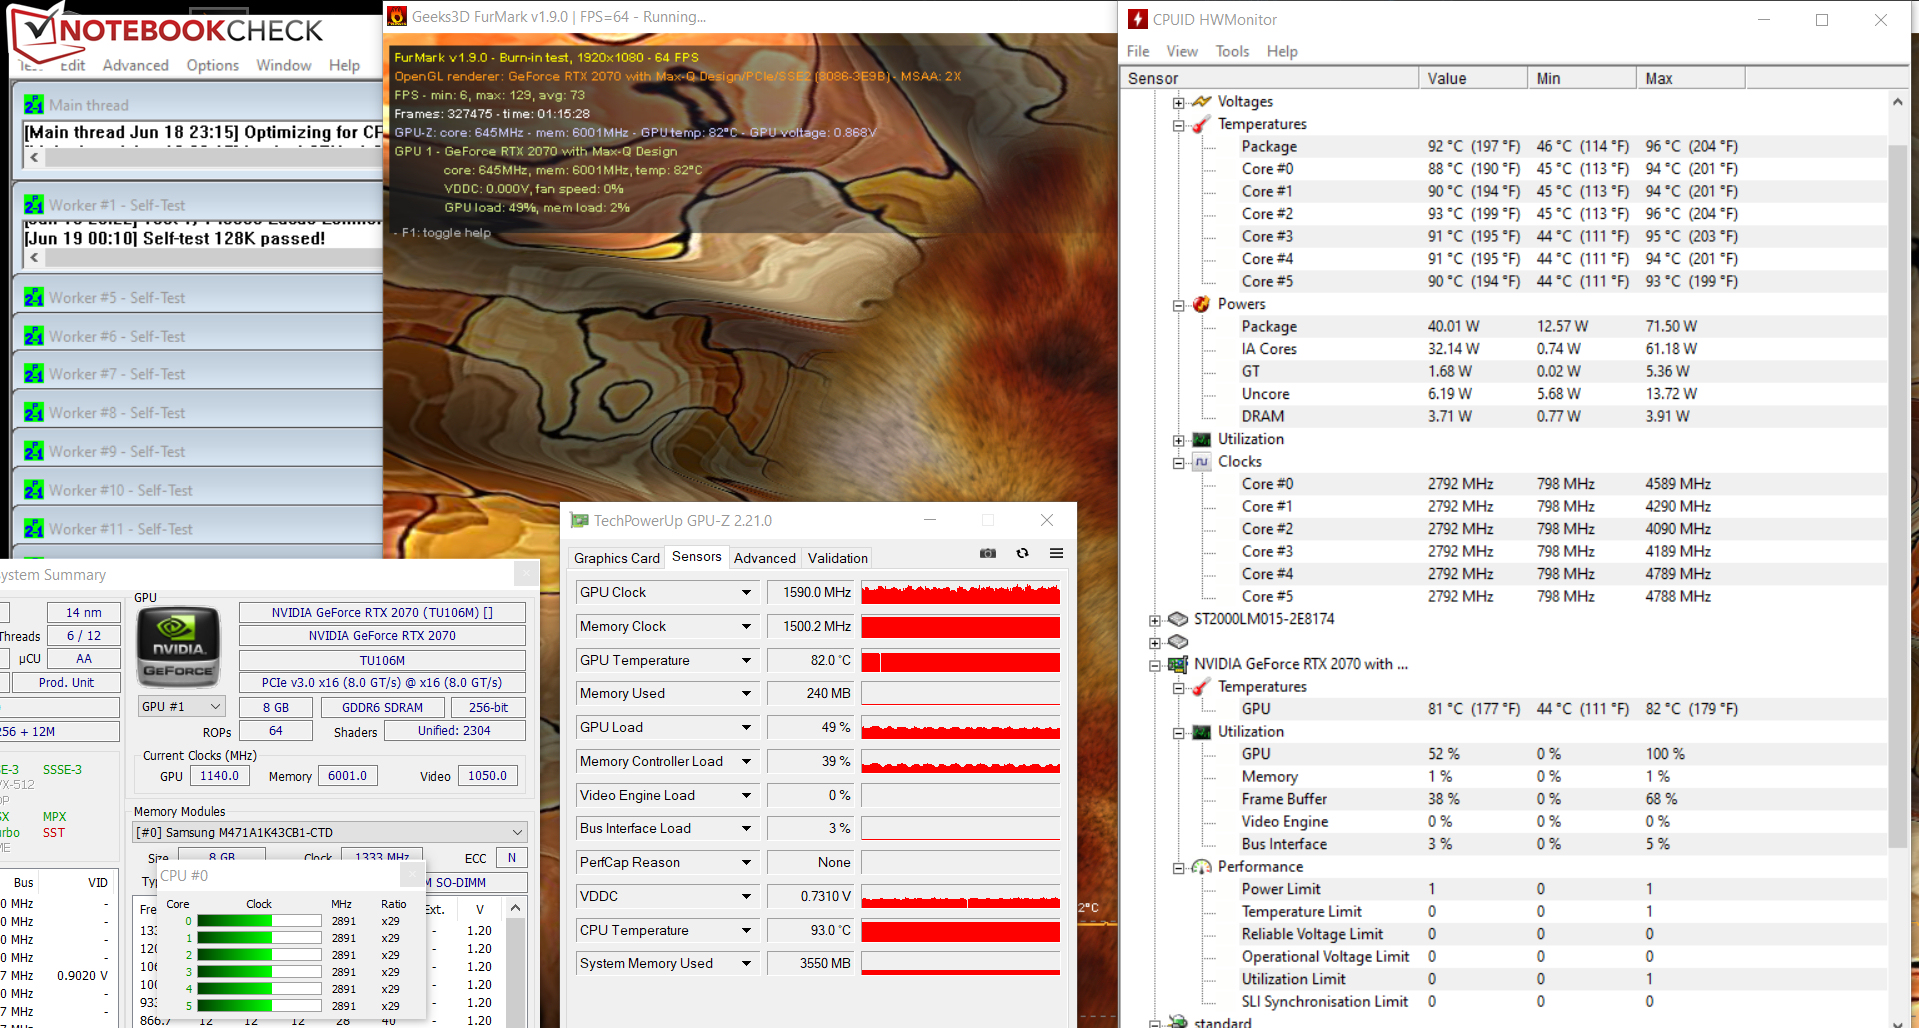Click the Worker #9 Self-Test window icon

[x=34, y=451]
